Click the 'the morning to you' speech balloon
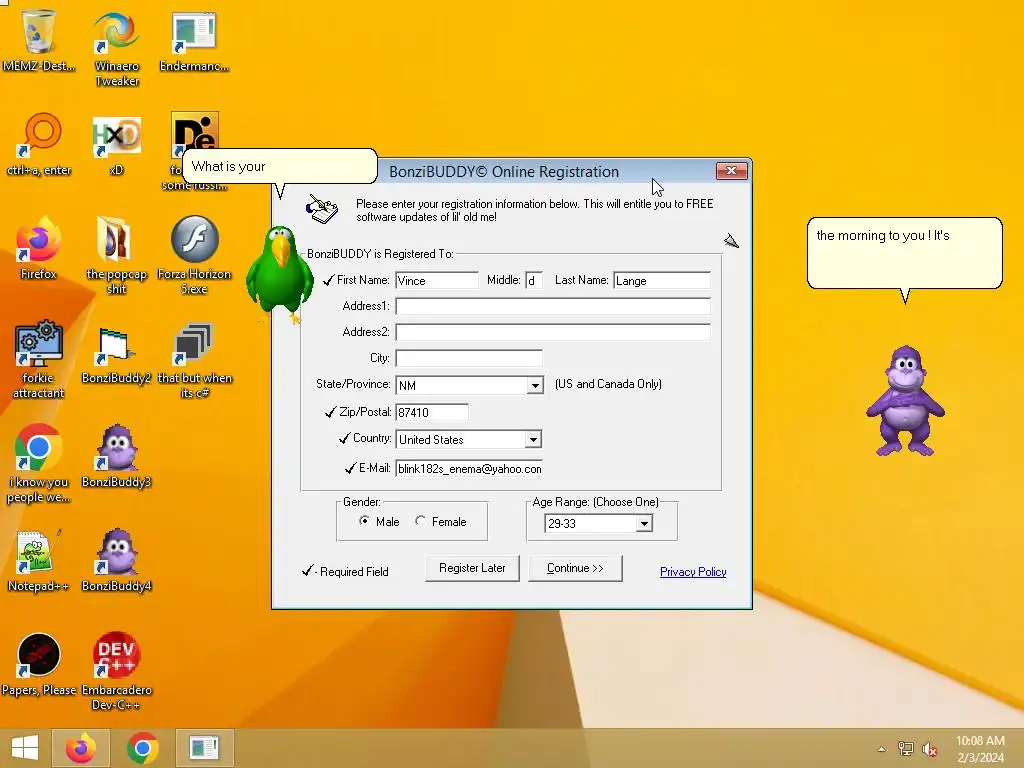 point(904,253)
